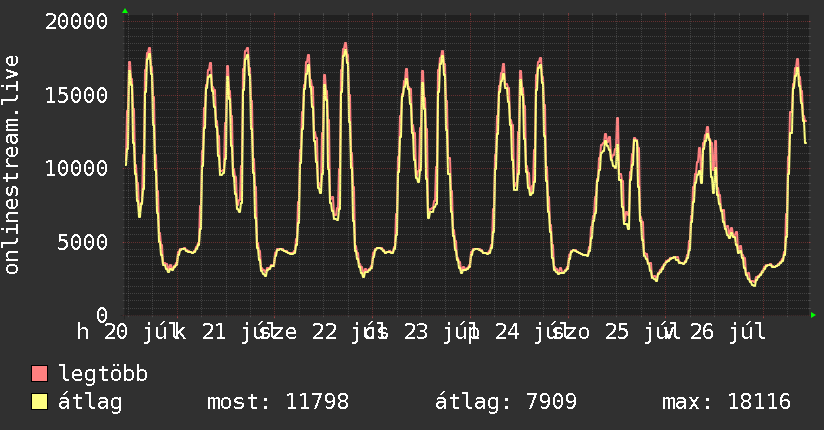Screen dimensions: 824x430
Task: Click the k 21 júl date label
Action: [x=224, y=332]
